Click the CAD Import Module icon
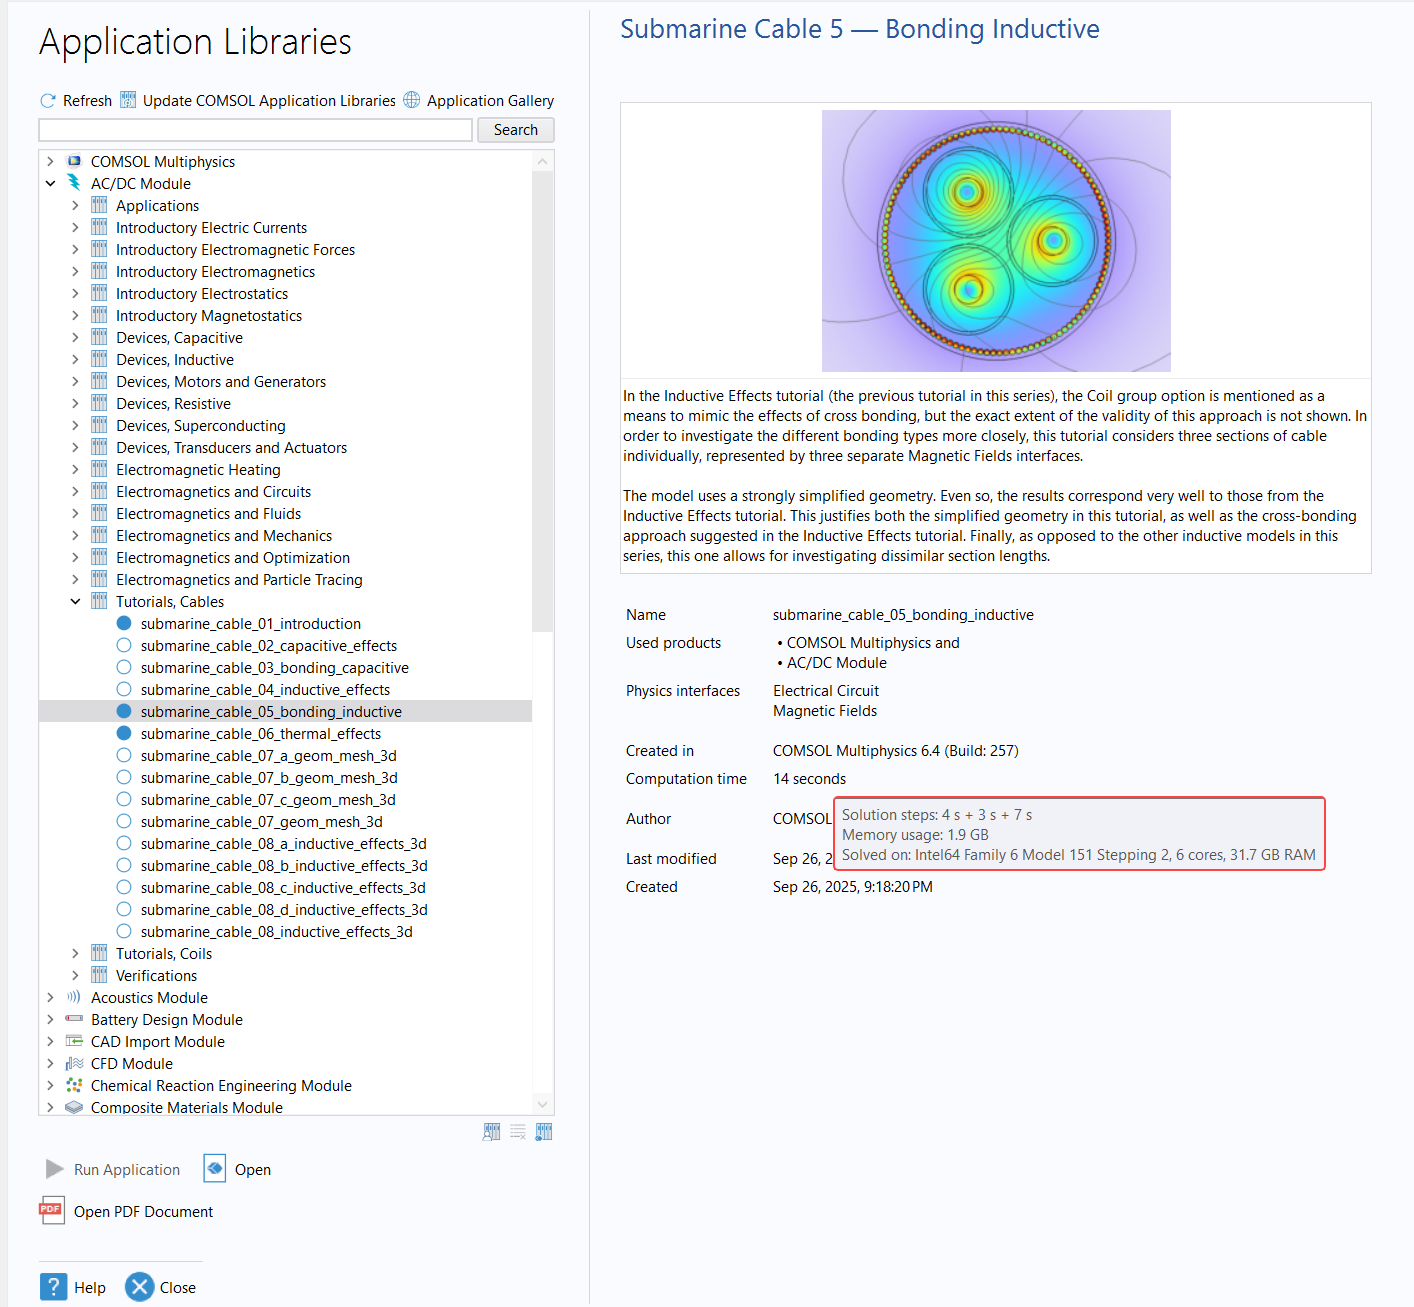This screenshot has height=1307, width=1414. pos(74,1041)
